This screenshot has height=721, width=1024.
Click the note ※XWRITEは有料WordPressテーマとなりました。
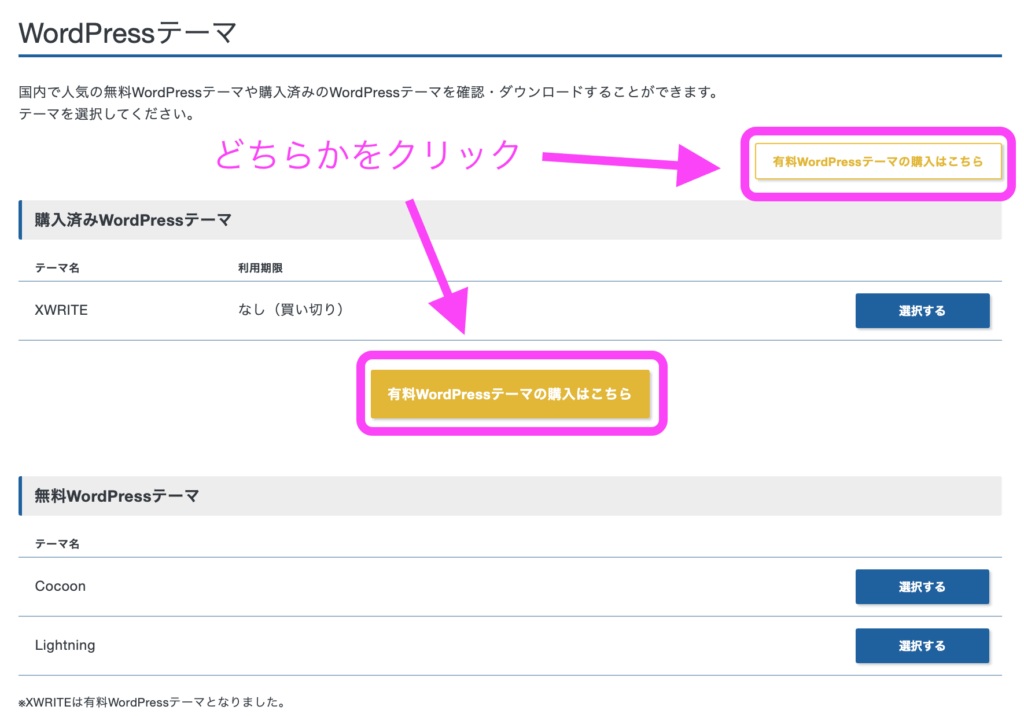(152, 702)
